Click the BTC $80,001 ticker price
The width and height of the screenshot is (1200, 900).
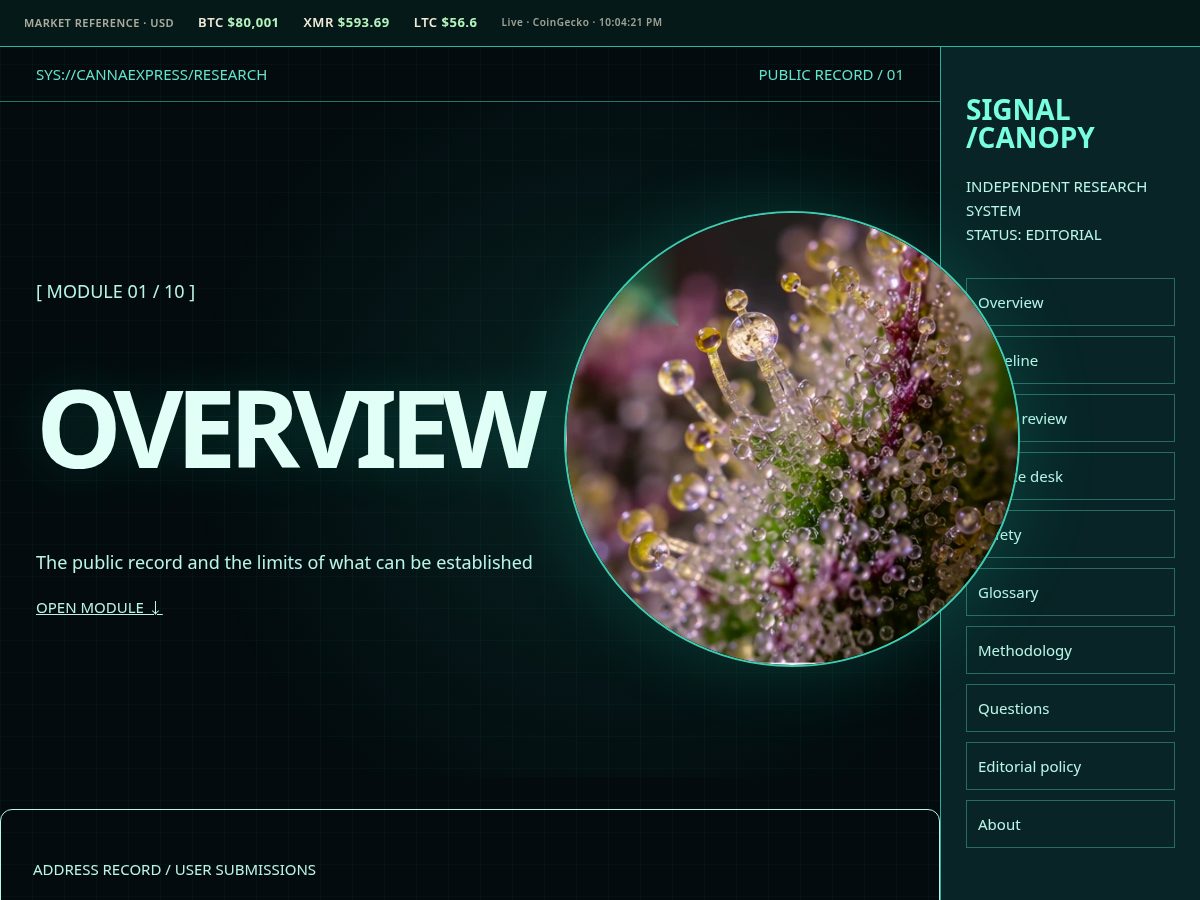[x=238, y=22]
